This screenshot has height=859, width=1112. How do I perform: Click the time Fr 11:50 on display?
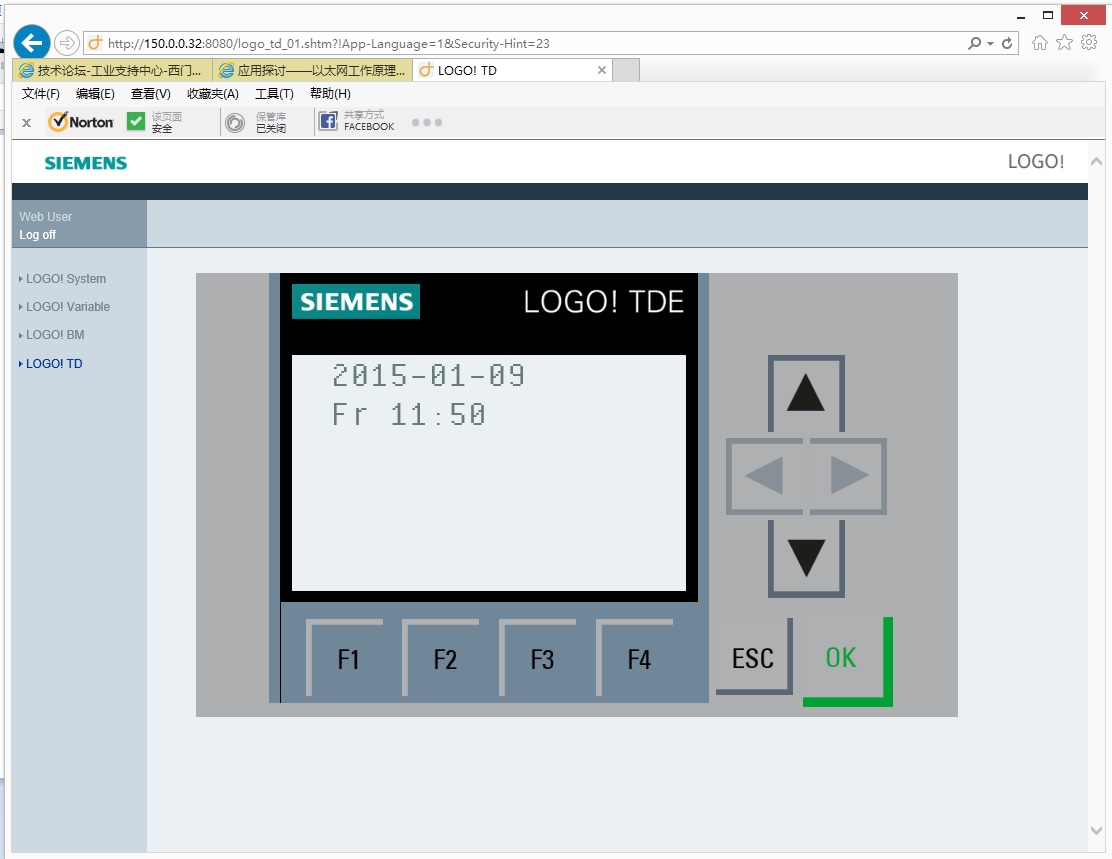(x=409, y=414)
